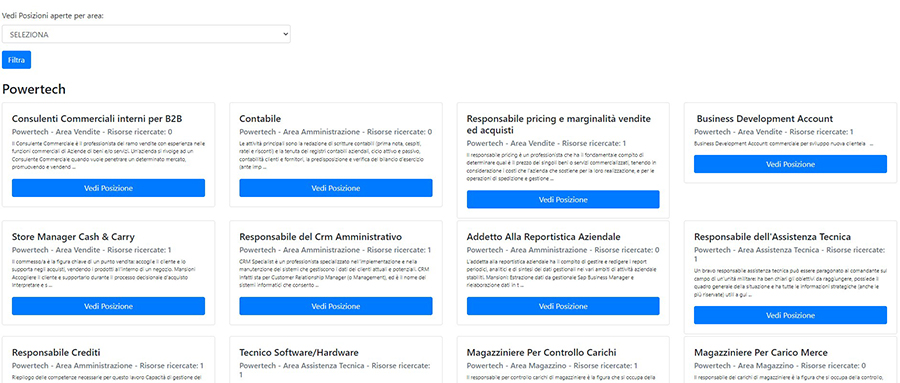Click the Business Development Account title

[765, 119]
